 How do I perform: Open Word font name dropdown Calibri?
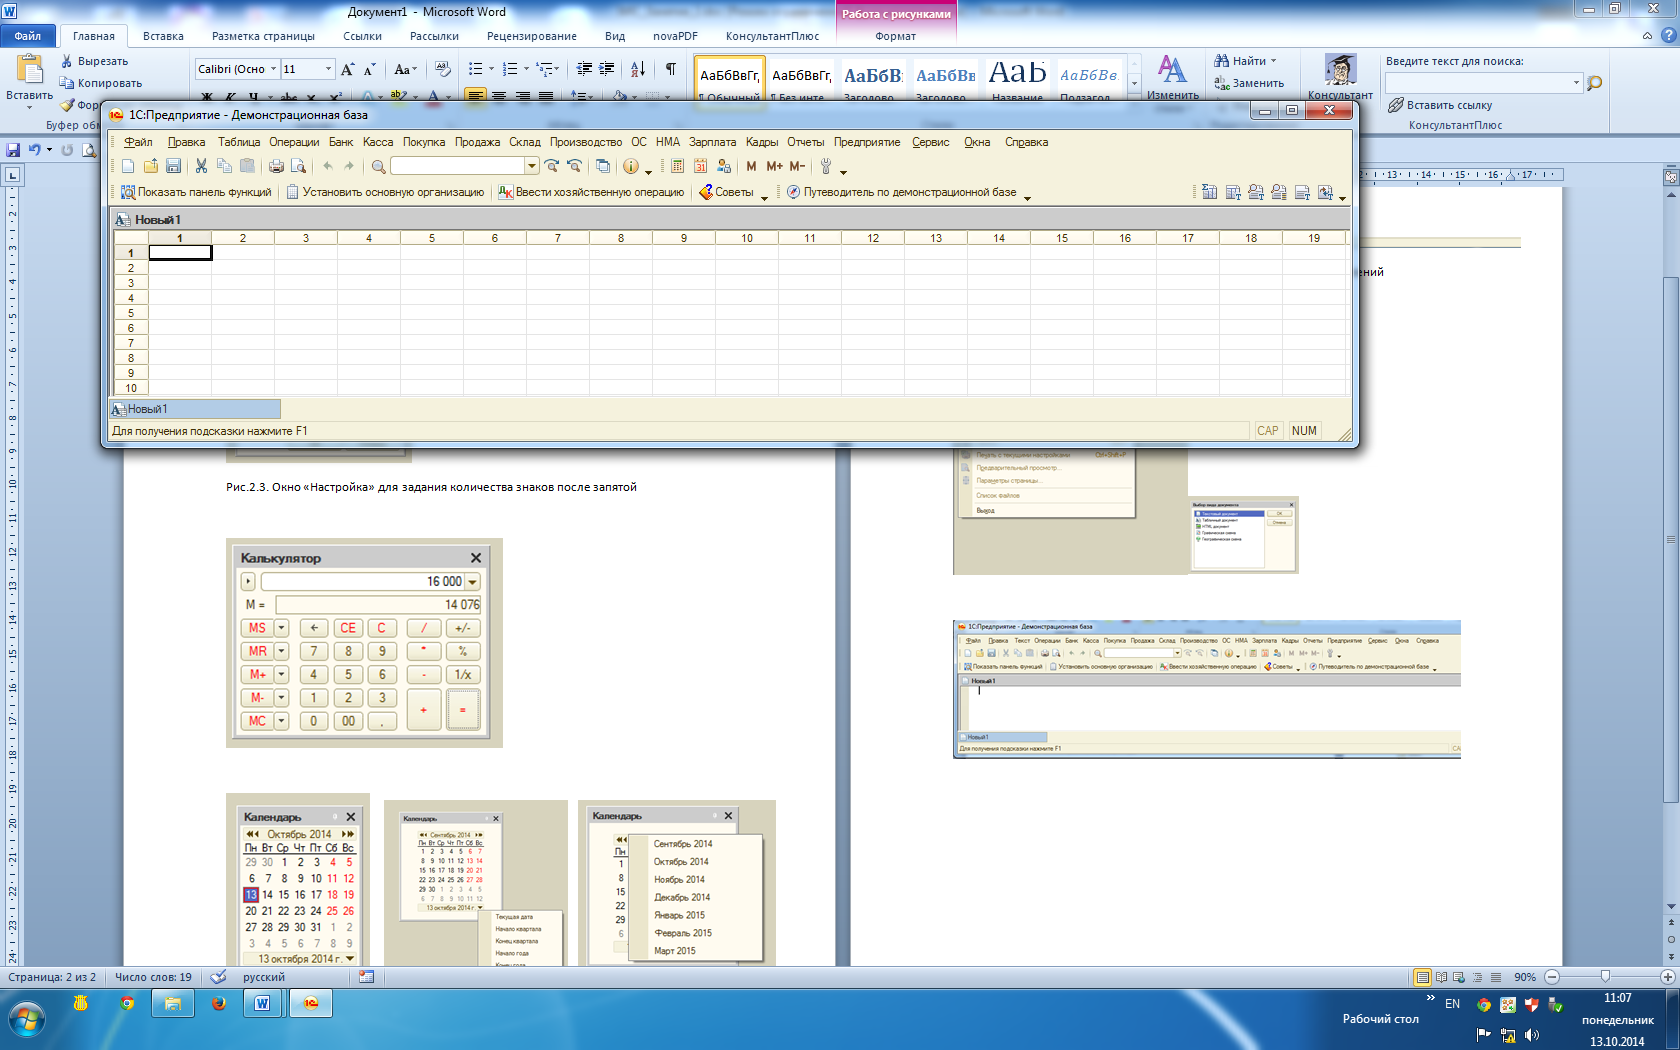point(273,69)
